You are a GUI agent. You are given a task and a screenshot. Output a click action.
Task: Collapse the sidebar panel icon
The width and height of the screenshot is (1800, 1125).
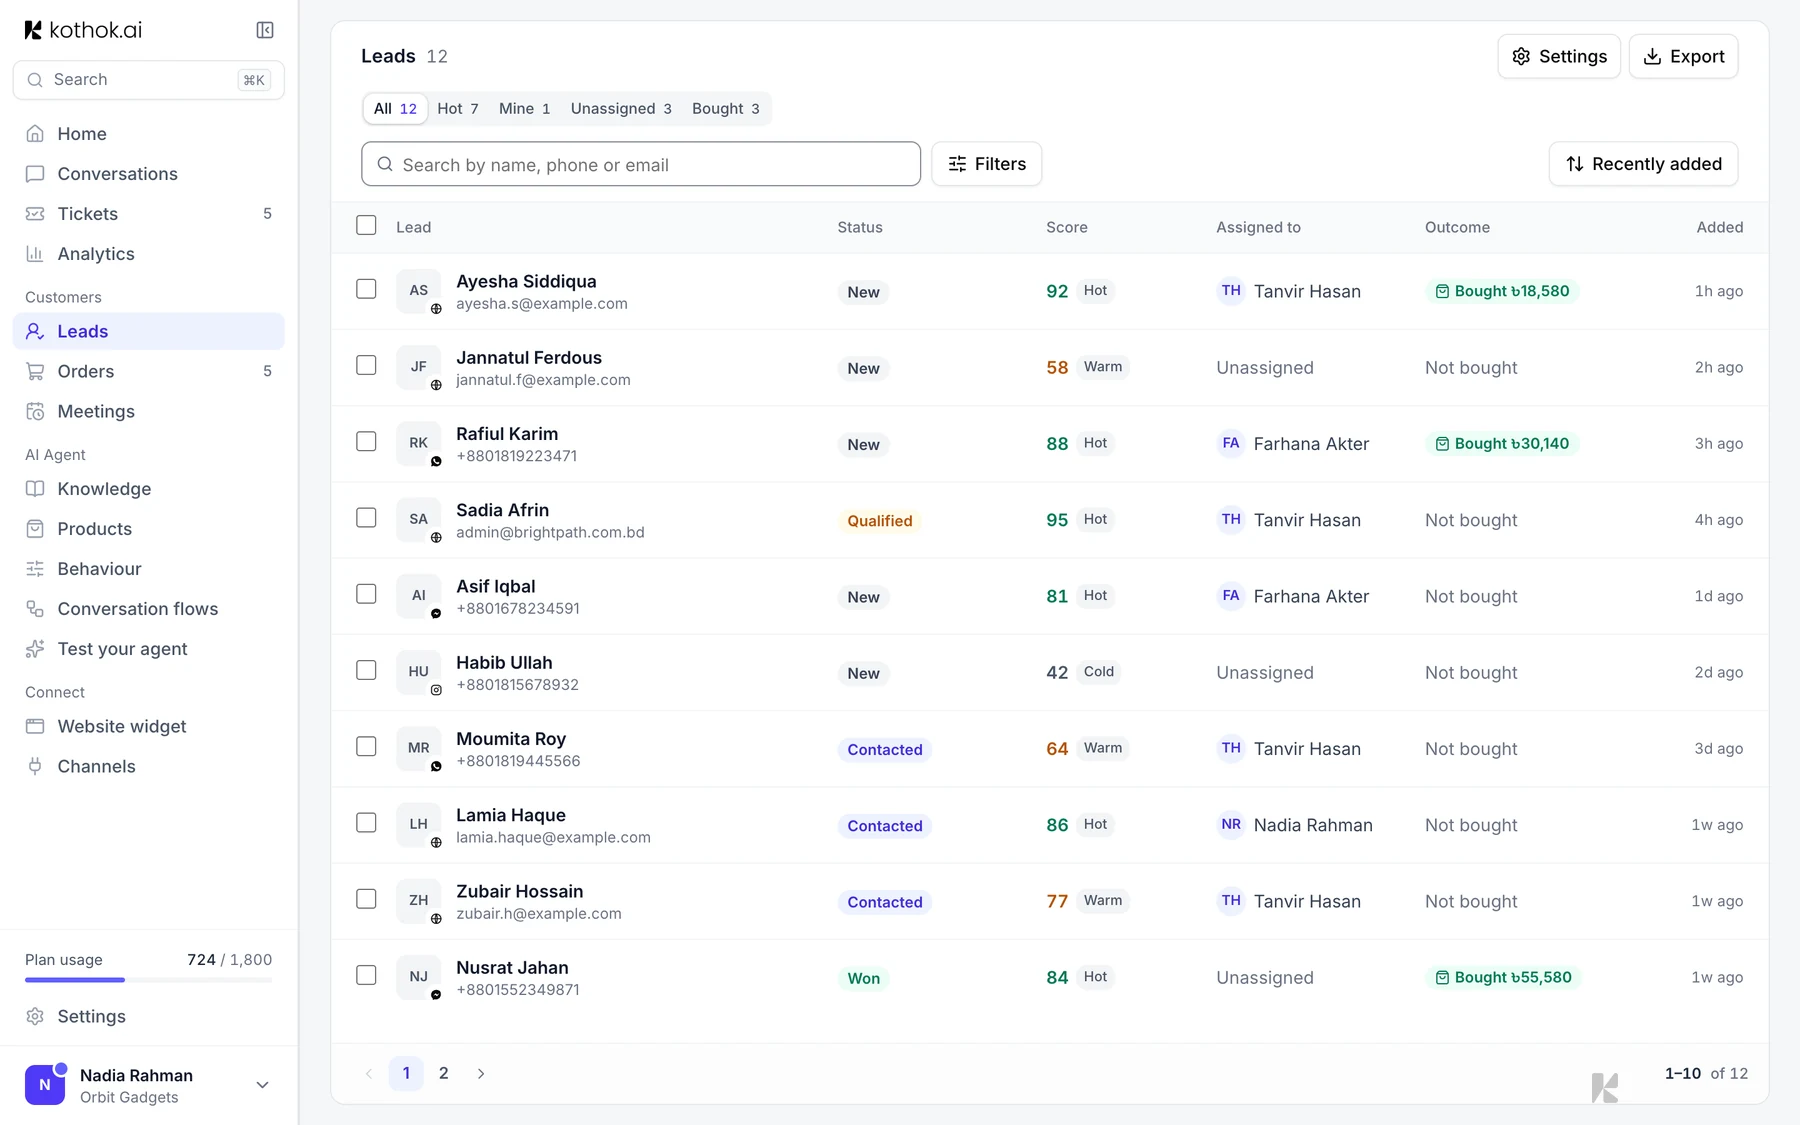pyautogui.click(x=265, y=30)
